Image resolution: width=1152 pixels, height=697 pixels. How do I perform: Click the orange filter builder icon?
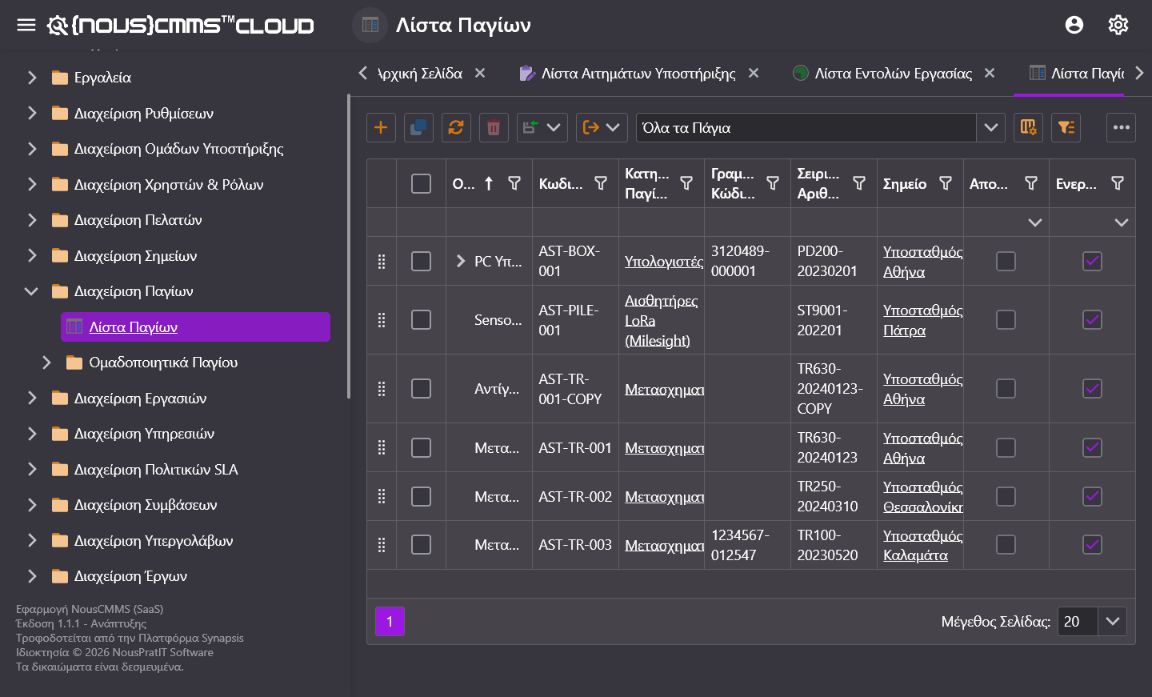pyautogui.click(x=1066, y=128)
